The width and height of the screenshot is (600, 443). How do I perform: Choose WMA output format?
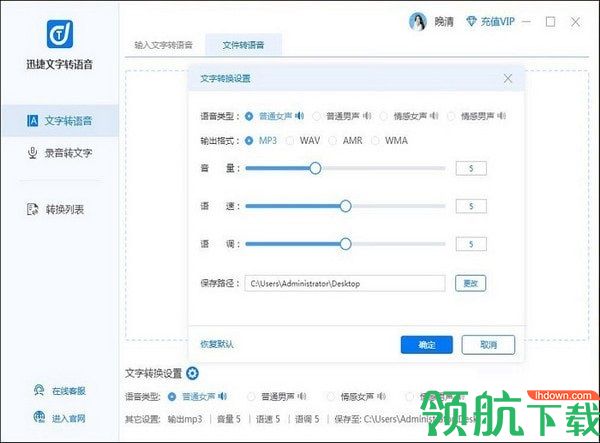(375, 141)
